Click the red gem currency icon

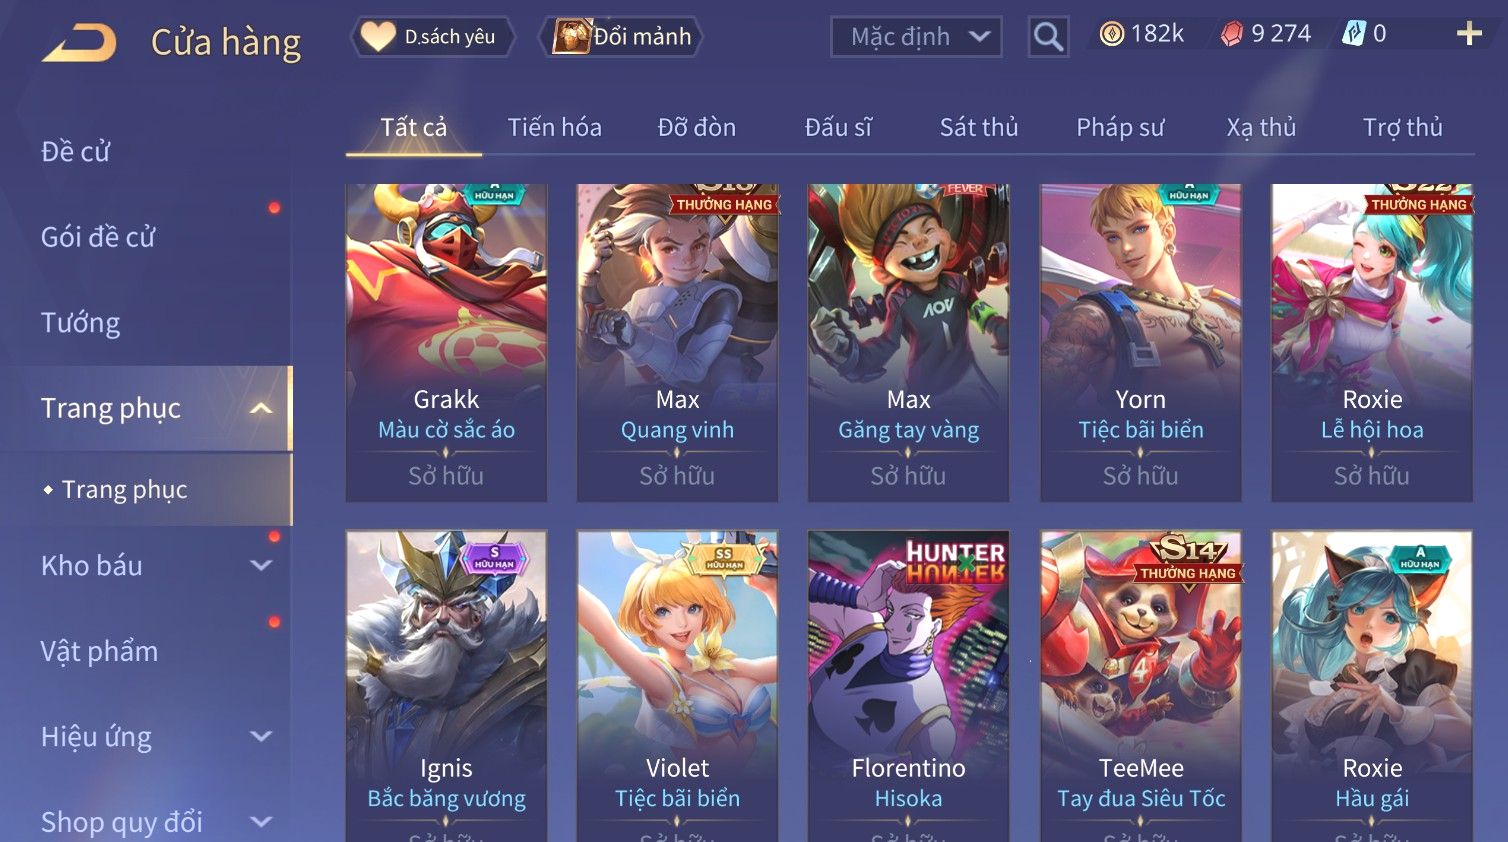[x=1232, y=34]
